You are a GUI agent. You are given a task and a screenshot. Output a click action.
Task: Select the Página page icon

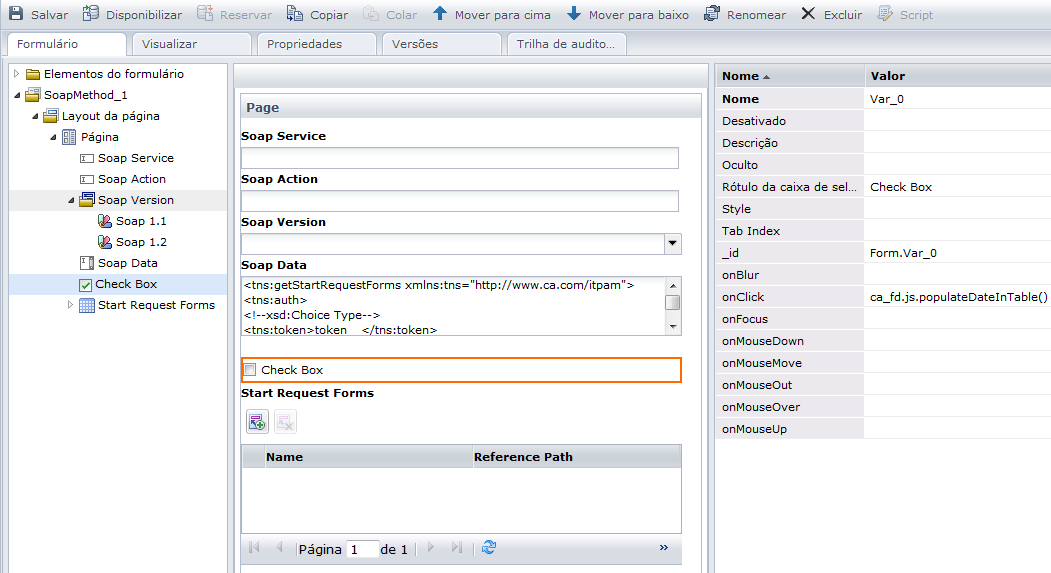pyautogui.click(x=69, y=137)
